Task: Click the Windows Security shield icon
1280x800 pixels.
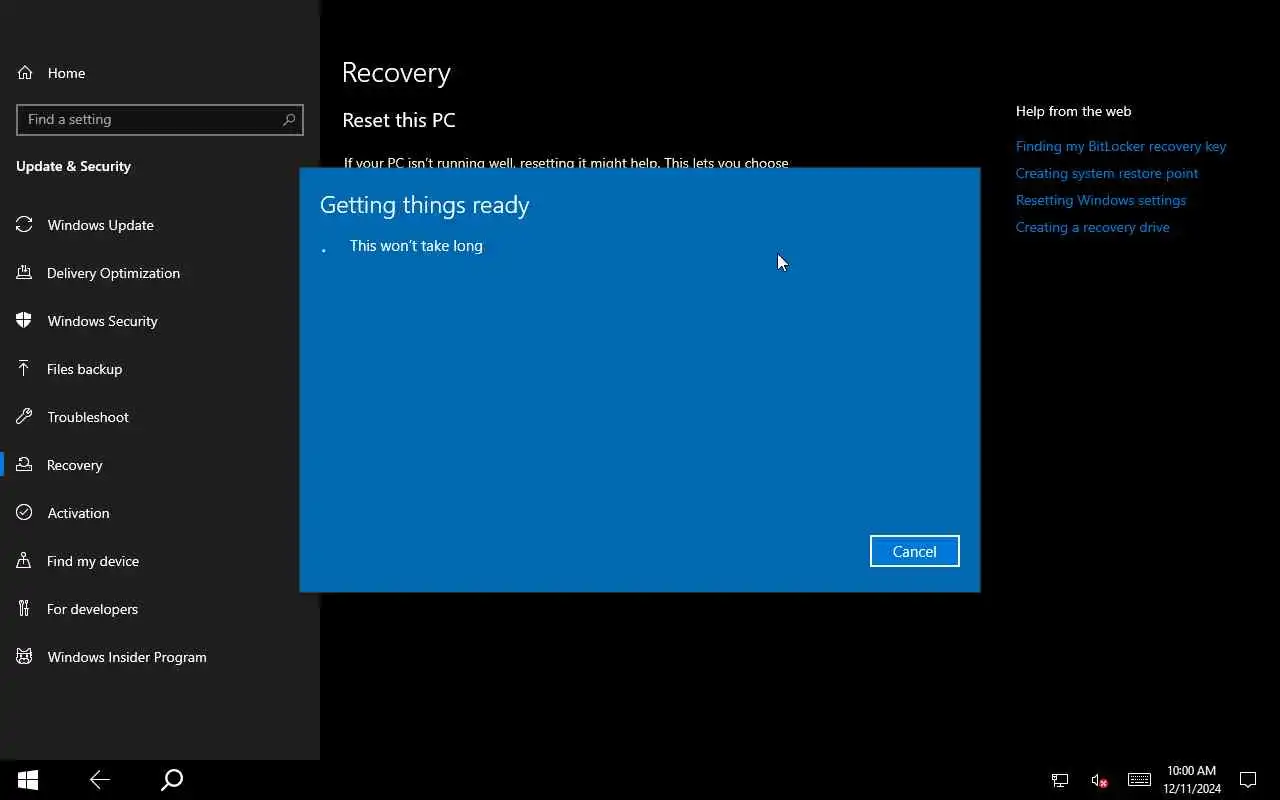Action: coord(24,321)
